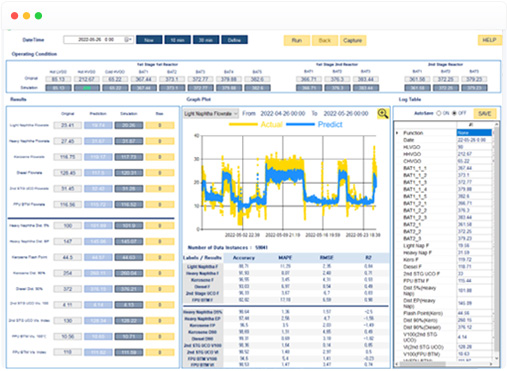Click the Original BAT1 field 367.44
This screenshot has height=371, width=507.
143,79
